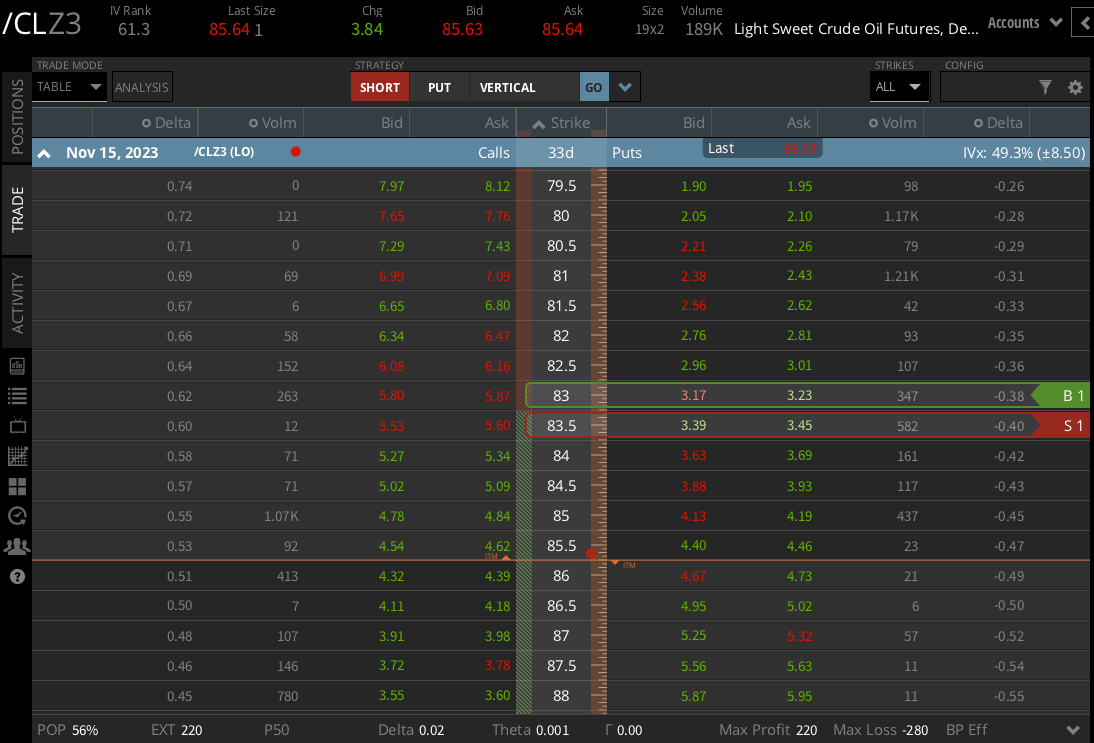Click the follow traders people icon

tap(17, 546)
